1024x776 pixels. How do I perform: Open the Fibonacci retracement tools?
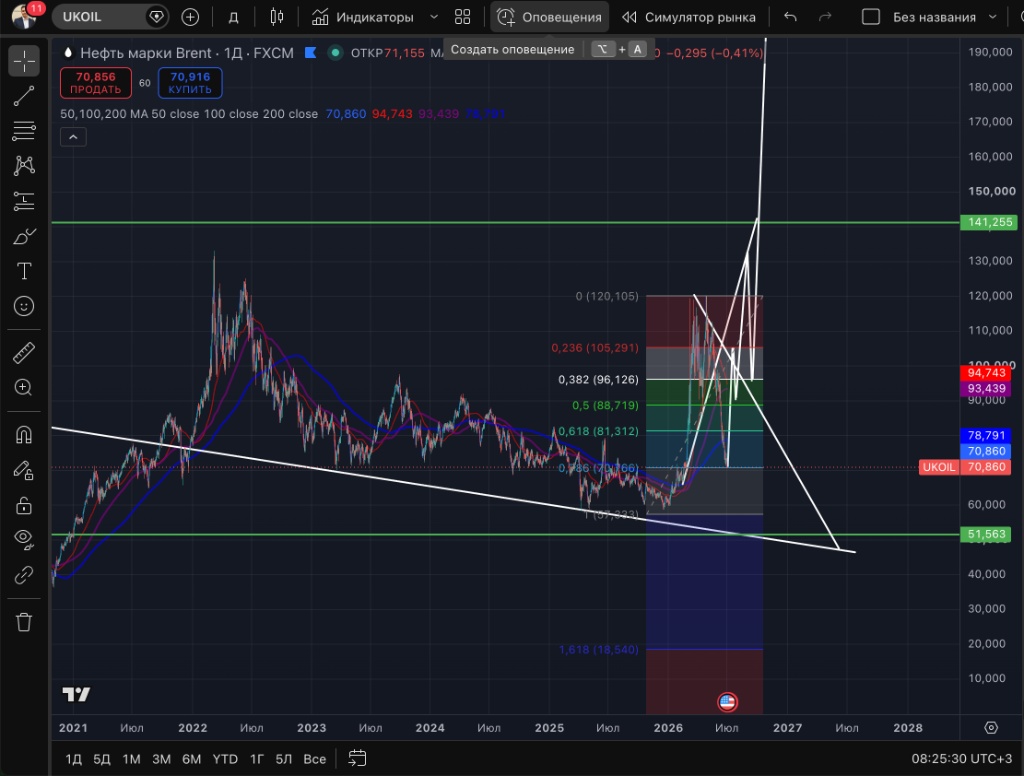(x=24, y=131)
